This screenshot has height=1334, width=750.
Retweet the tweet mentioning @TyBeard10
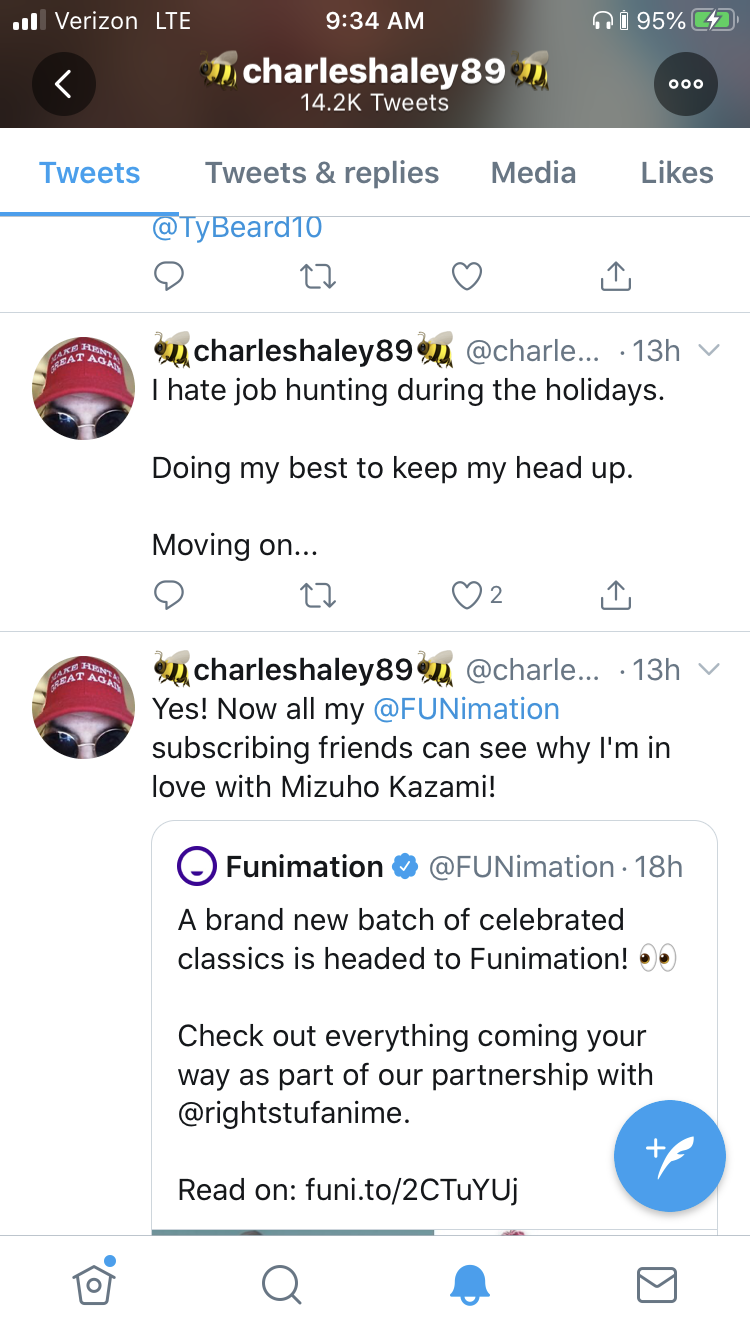[x=318, y=275]
